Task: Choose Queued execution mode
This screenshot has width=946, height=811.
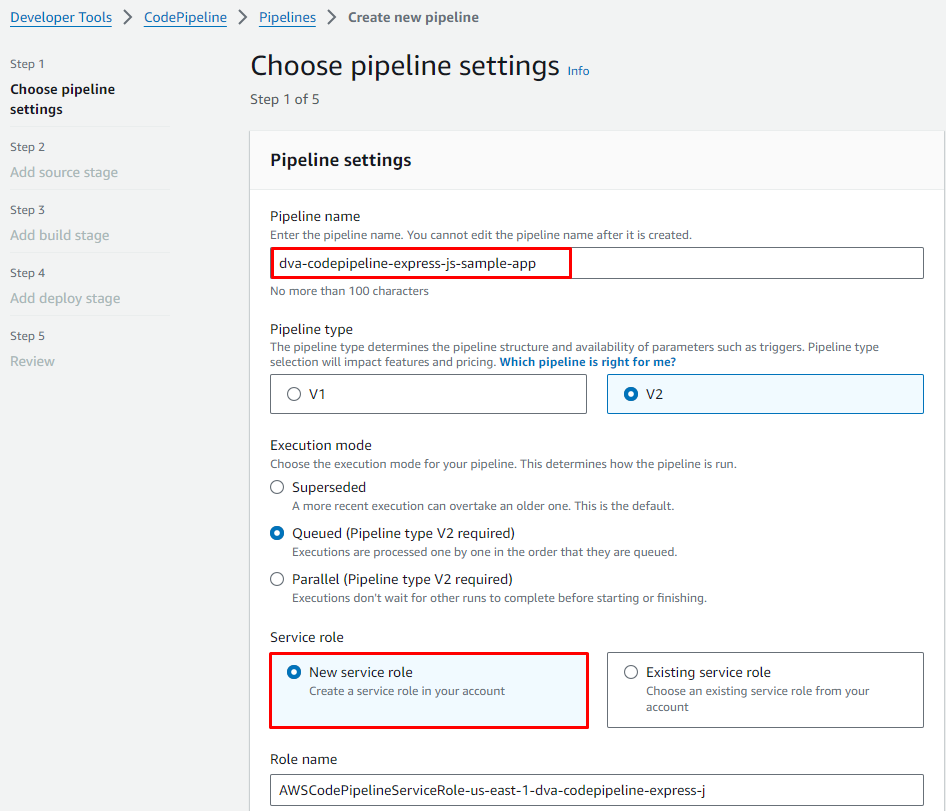Action: 277,533
